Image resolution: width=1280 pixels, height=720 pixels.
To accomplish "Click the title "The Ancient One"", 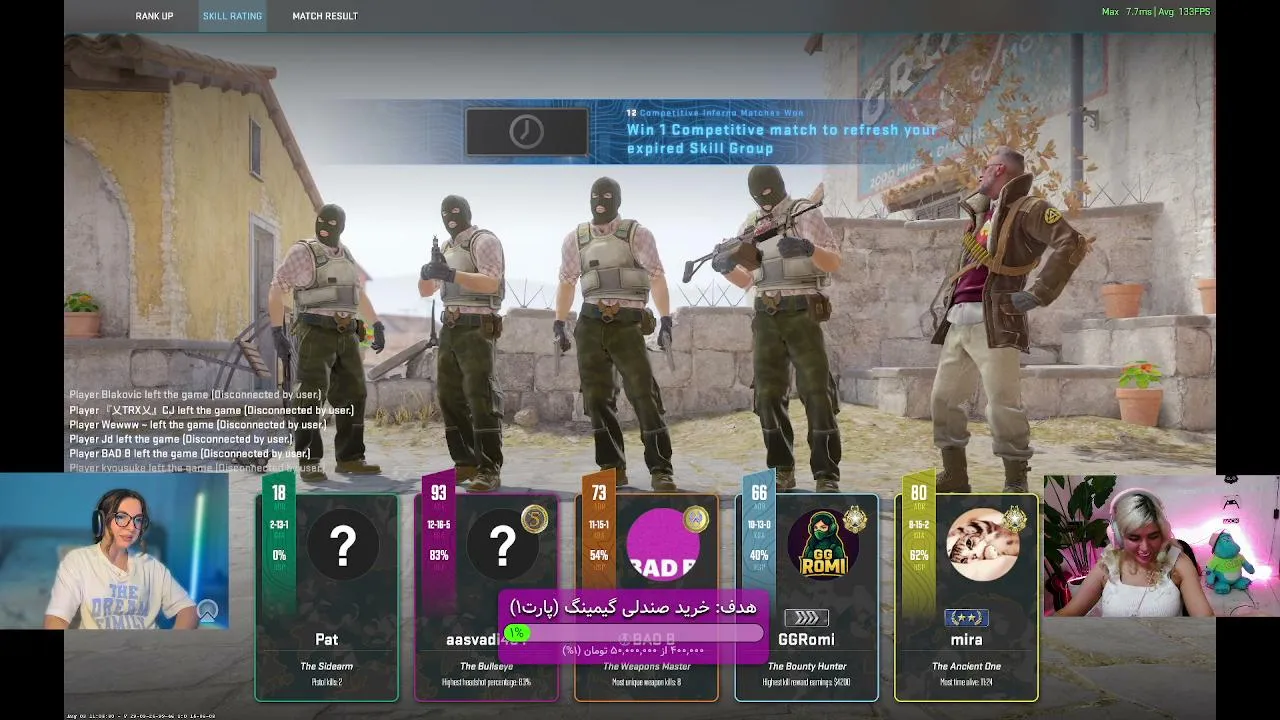I will [x=966, y=666].
